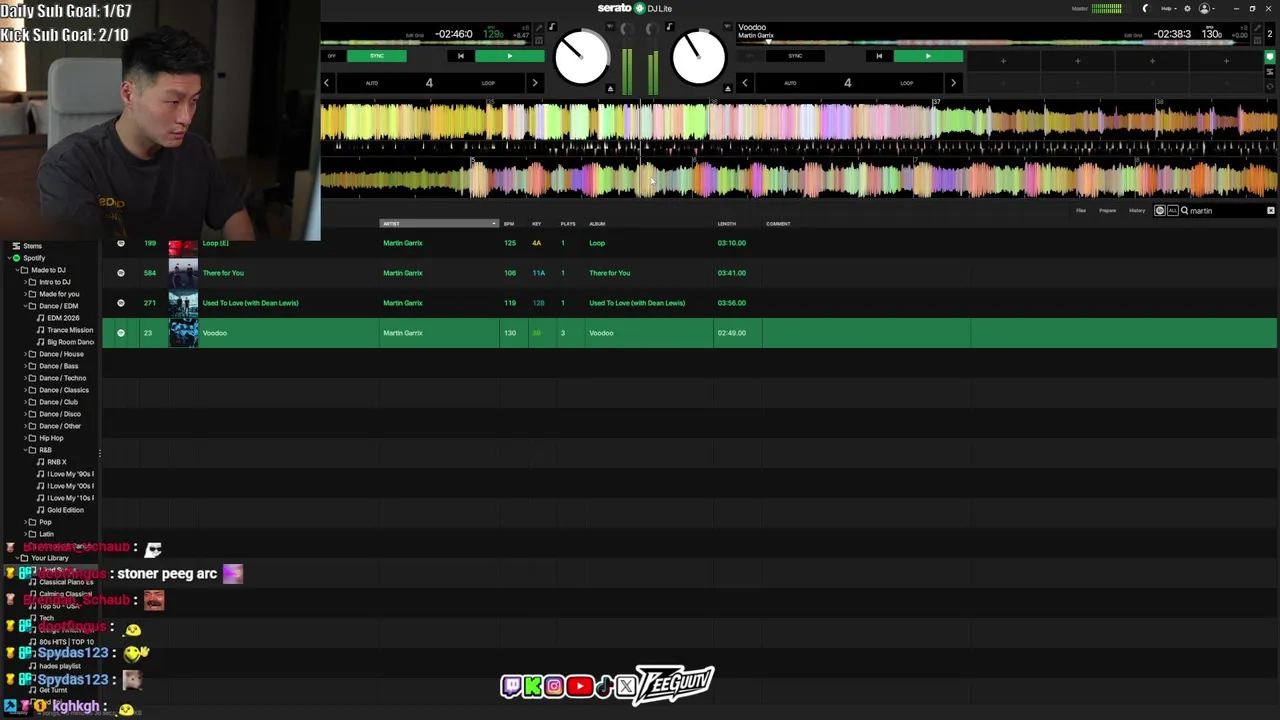Screen dimensions: 1280x720
Task: Sort library by KEY column
Action: tap(537, 224)
